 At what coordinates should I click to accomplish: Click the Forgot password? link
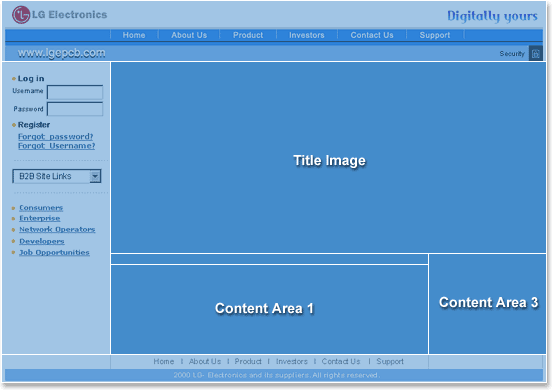[x=56, y=136]
